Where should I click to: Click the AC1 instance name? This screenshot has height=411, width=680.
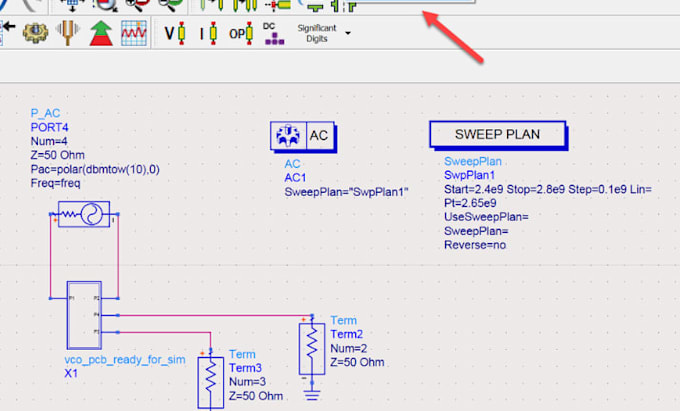click(x=295, y=178)
